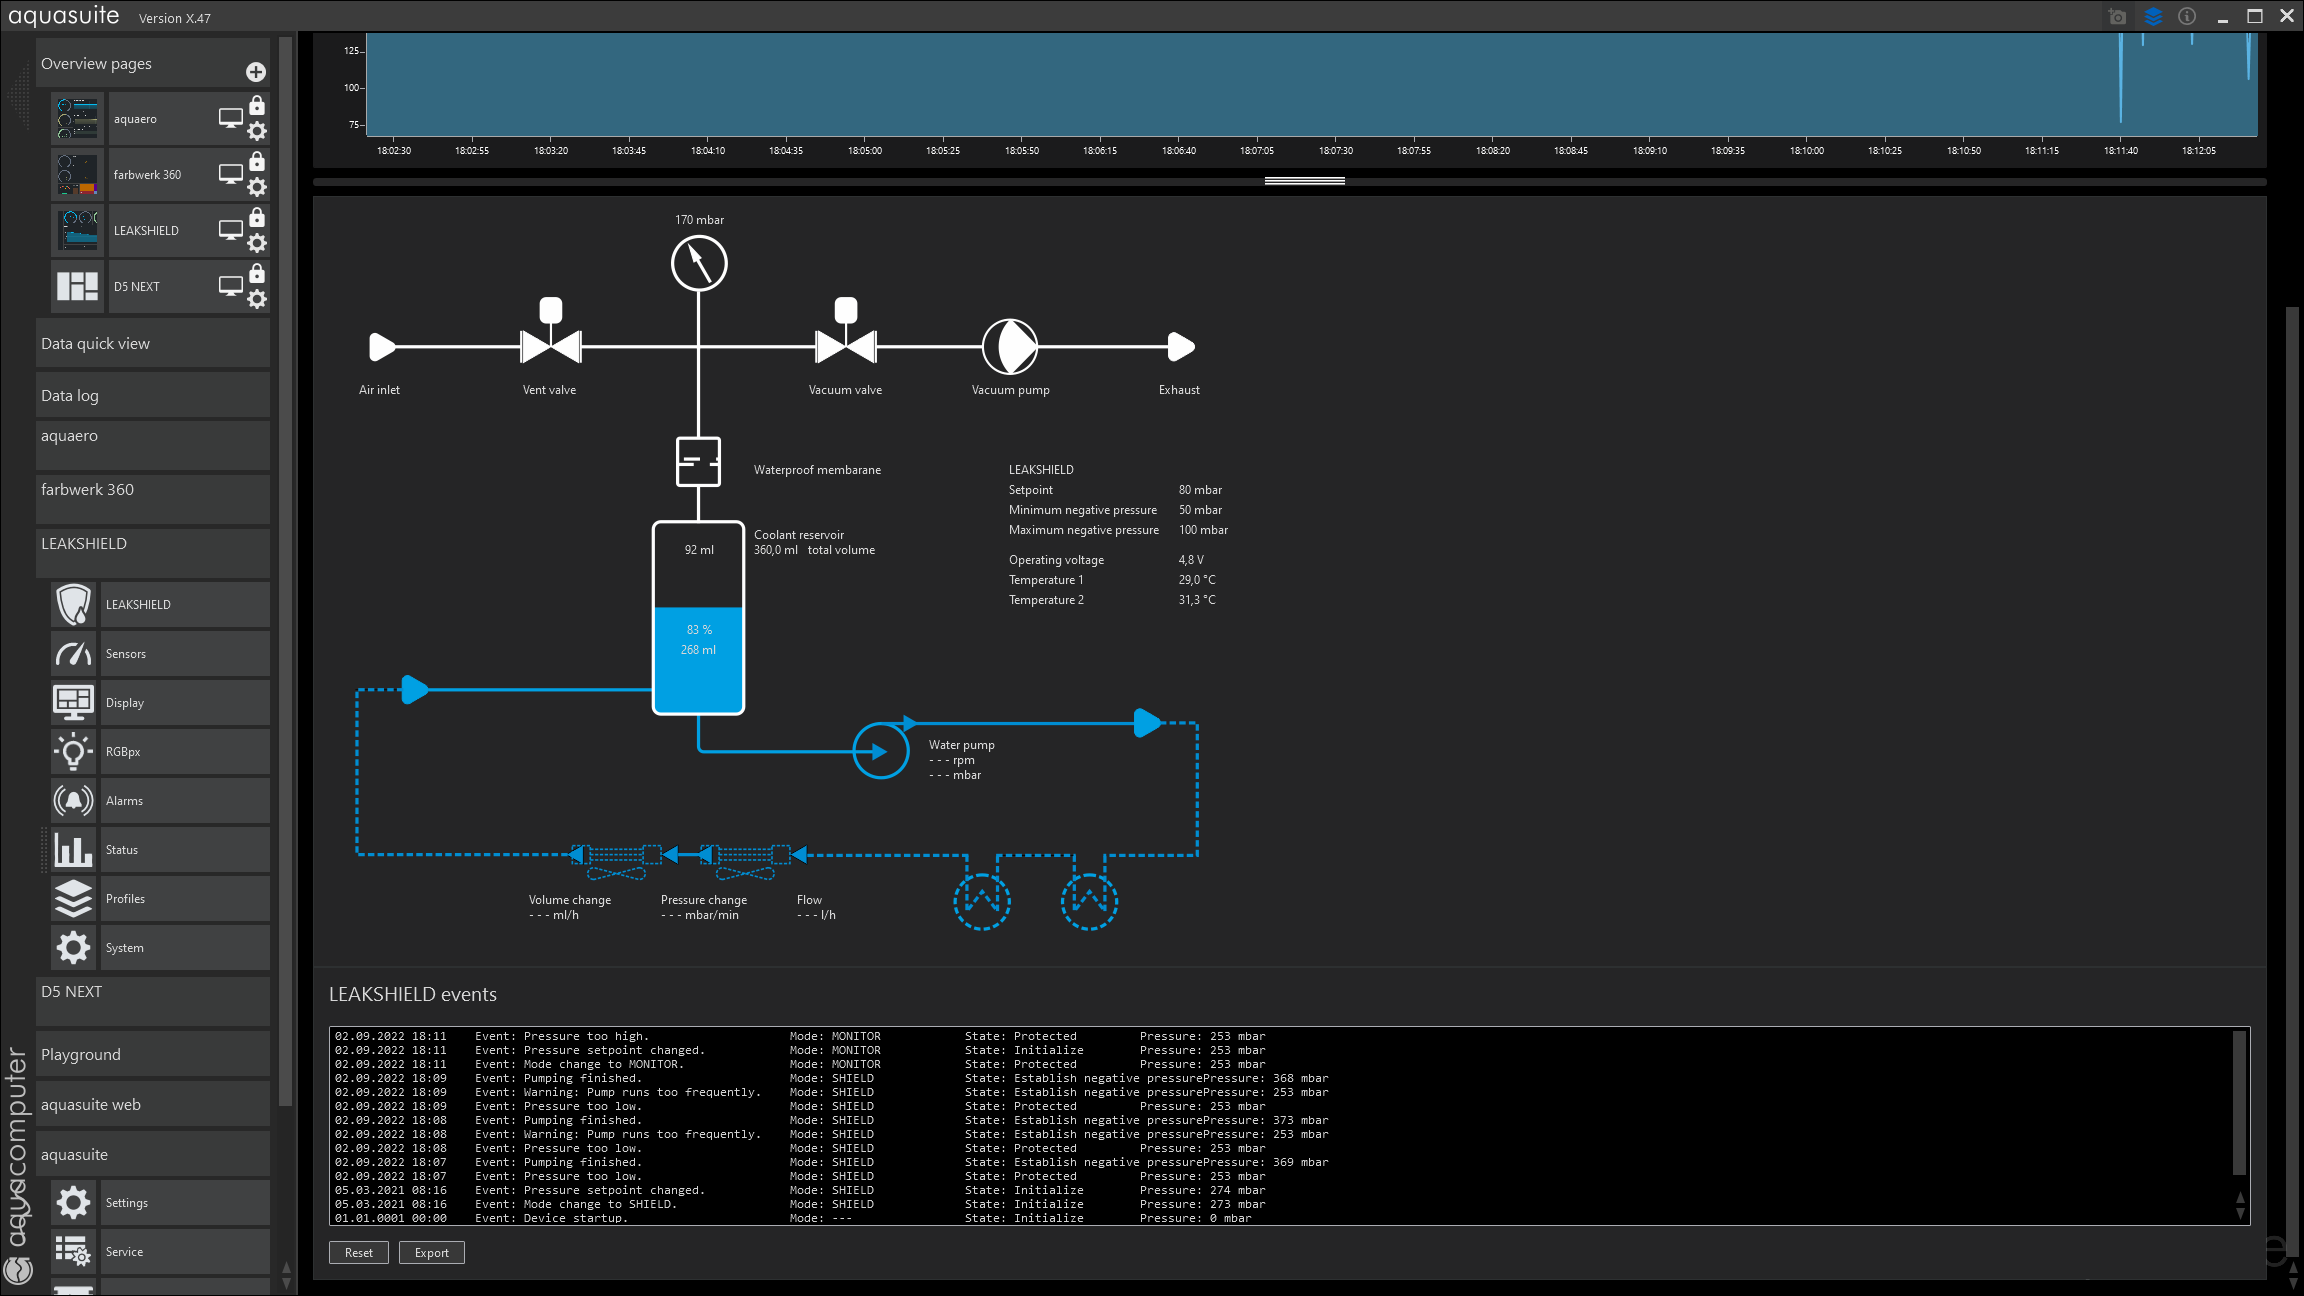Grab the horizontal splitter handle below the chart
Image resolution: width=2304 pixels, height=1296 pixels.
1304,181
